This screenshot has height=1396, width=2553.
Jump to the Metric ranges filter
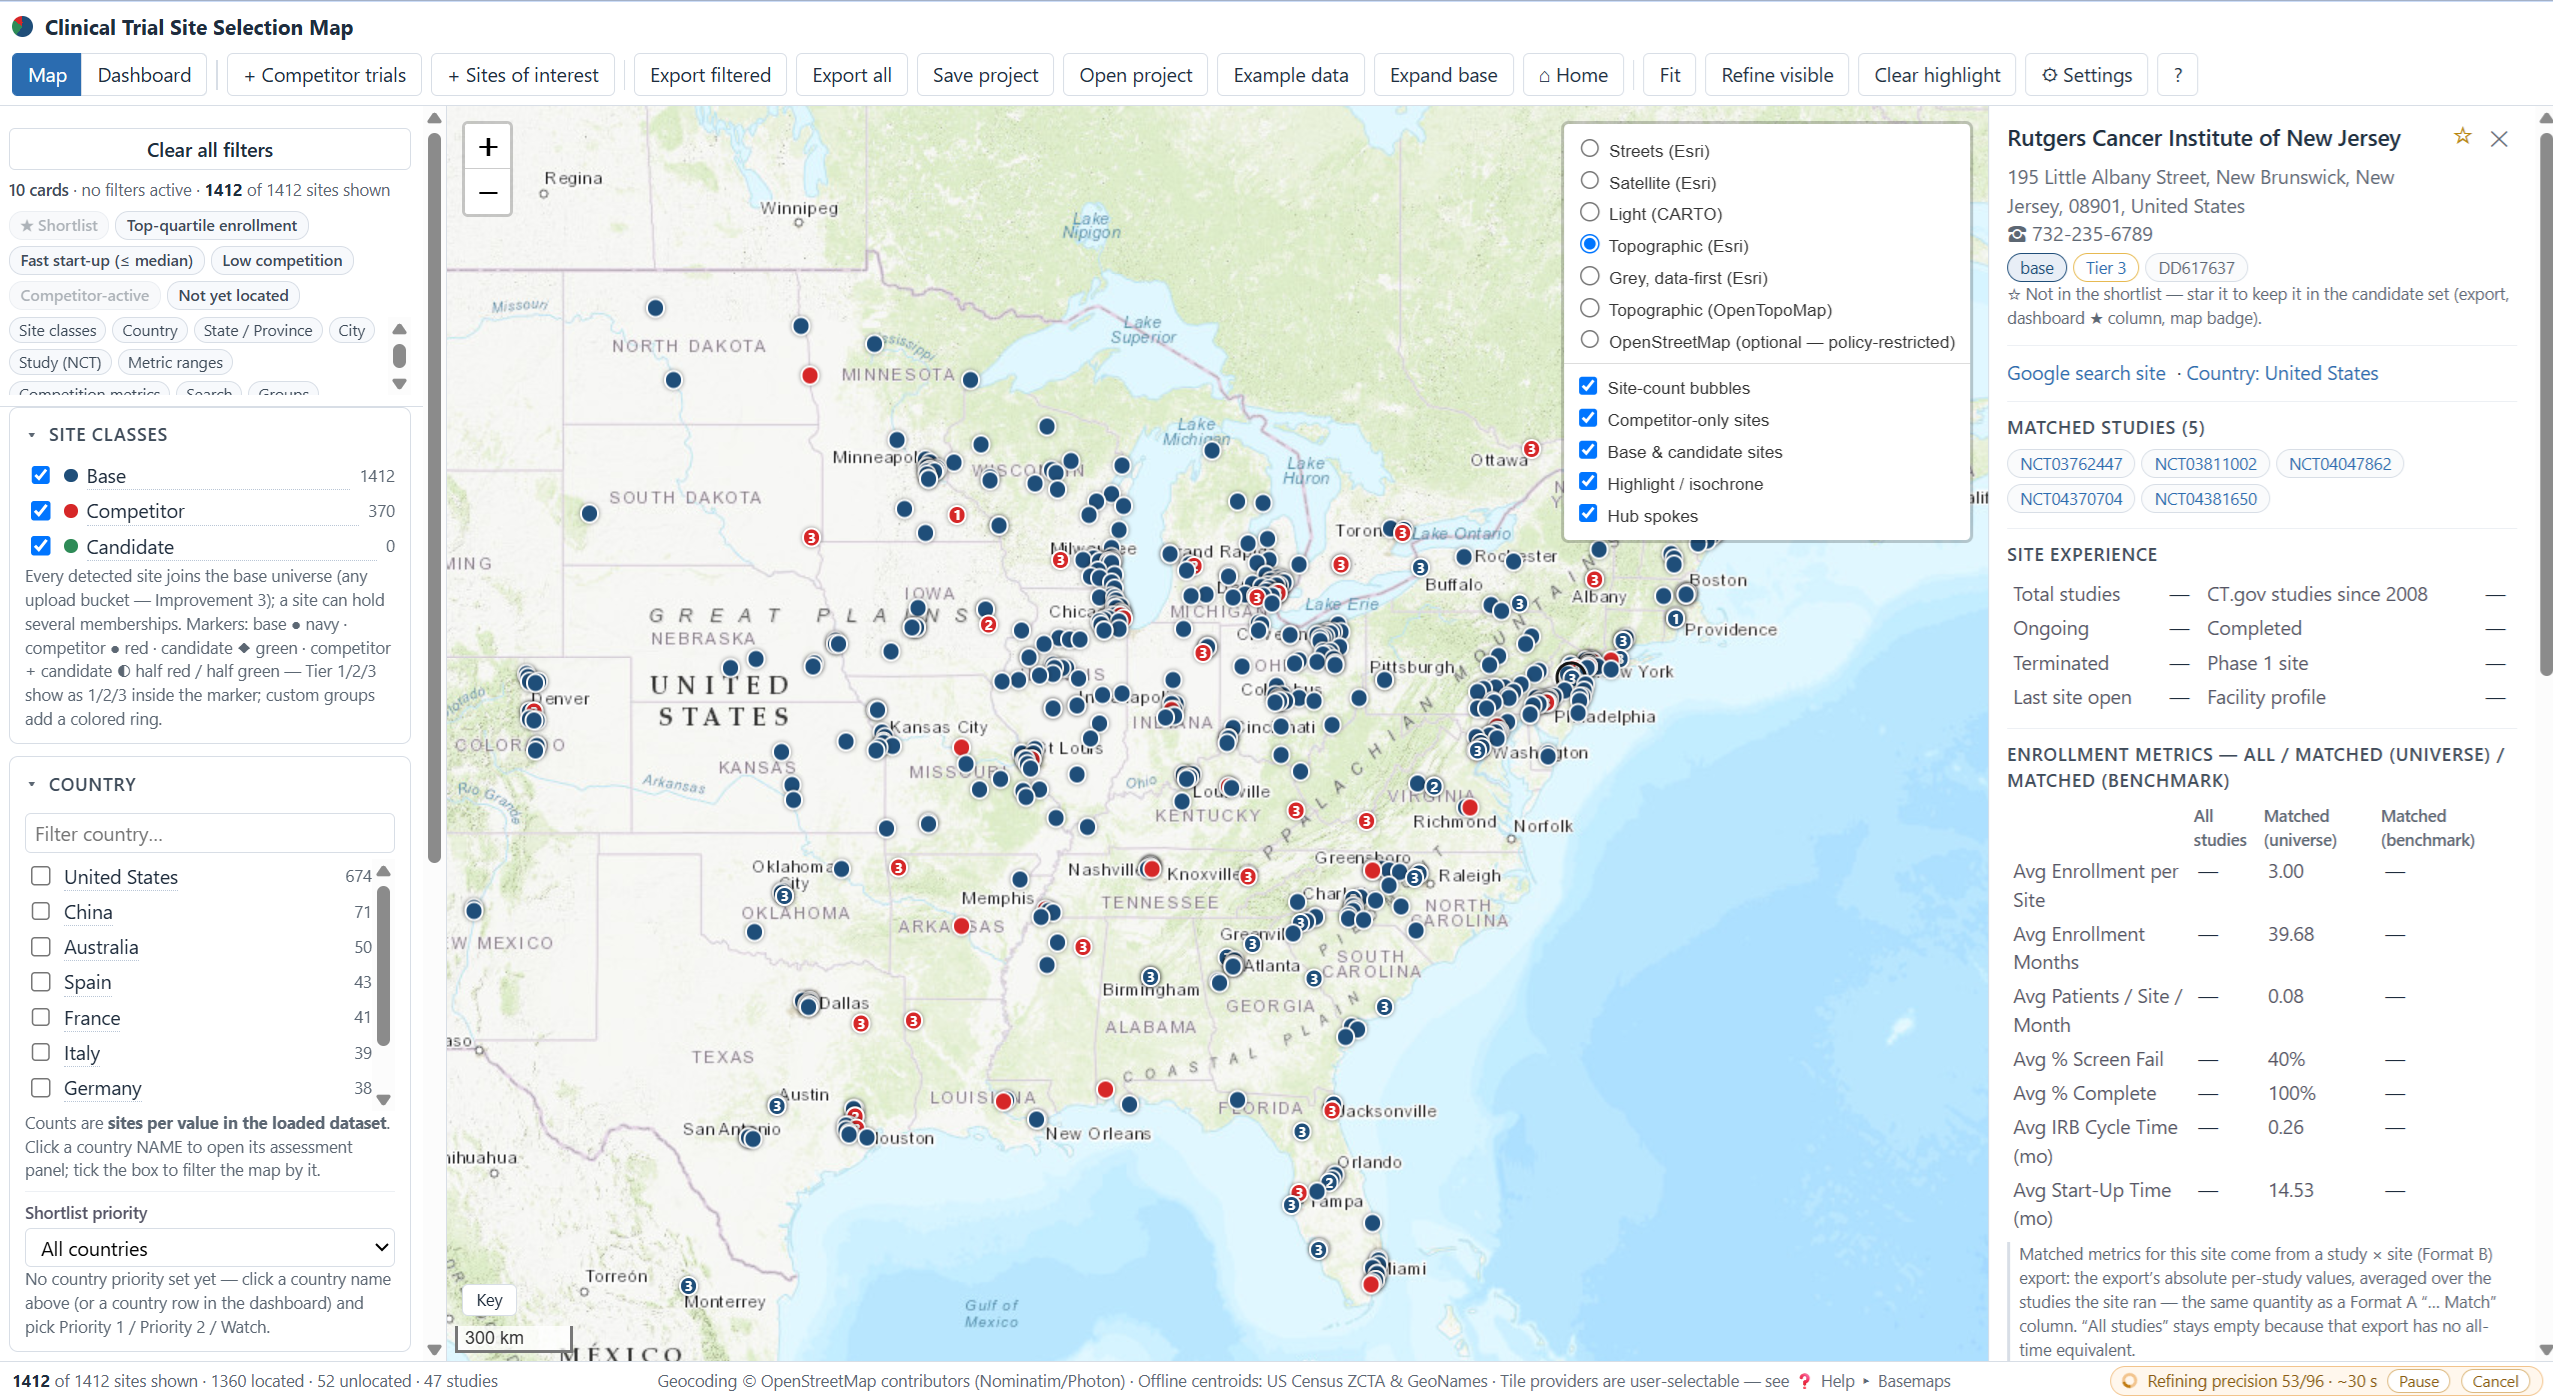175,363
